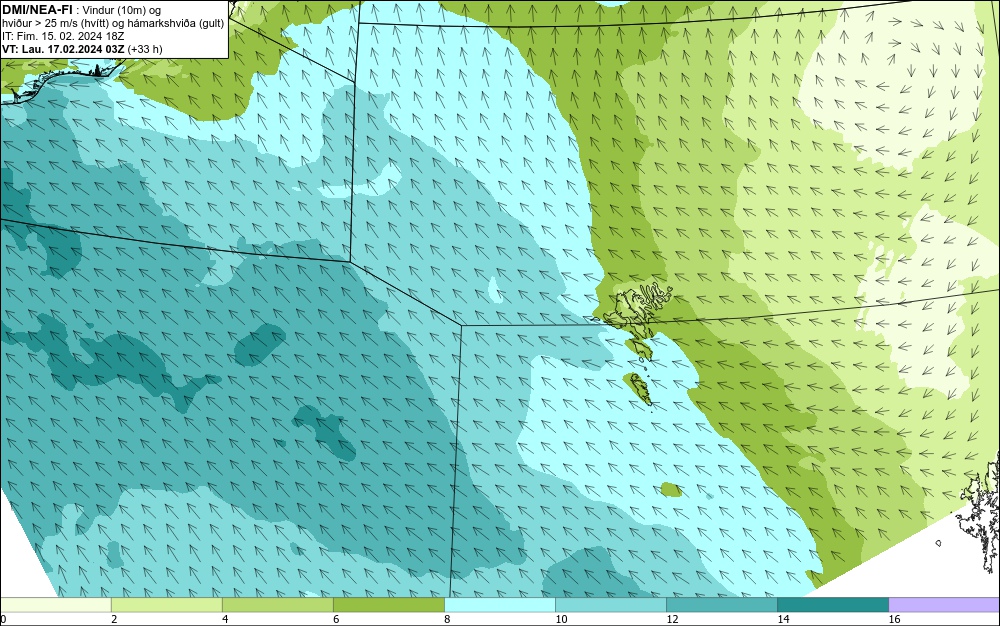
Task: Click the purple above-16 legend swatch
Action: click(944, 605)
